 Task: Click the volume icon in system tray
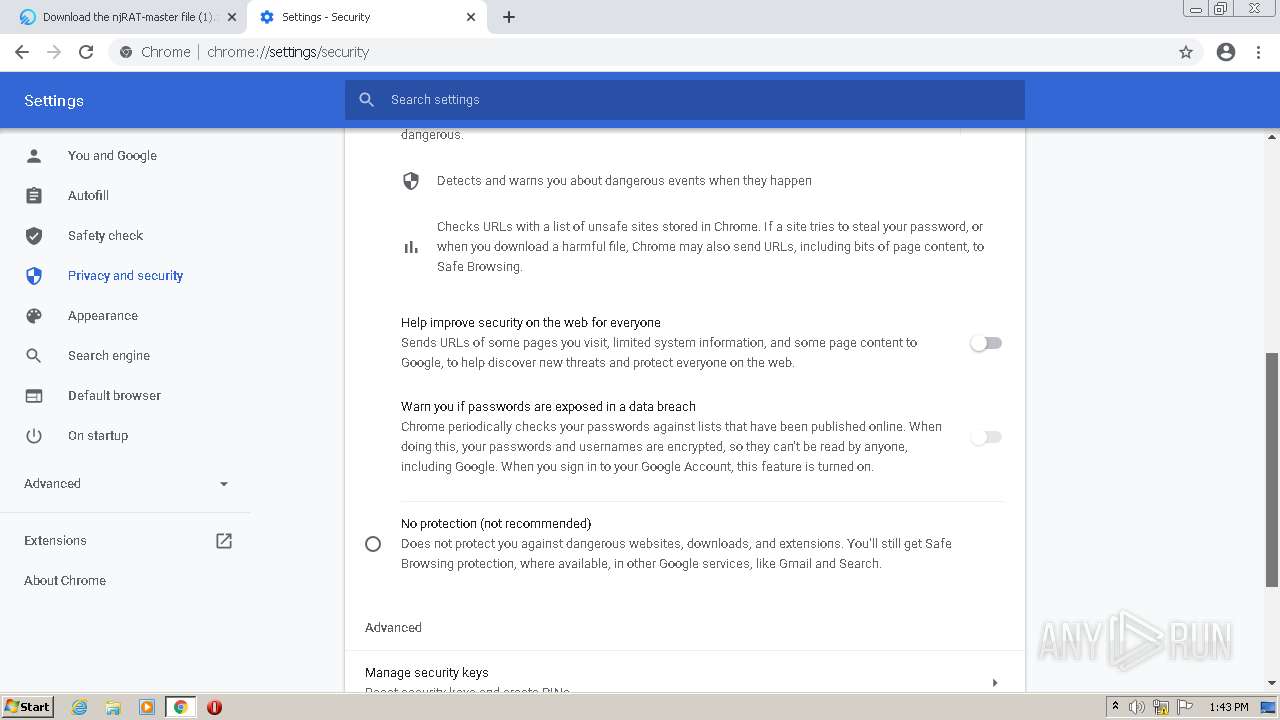coord(1137,707)
